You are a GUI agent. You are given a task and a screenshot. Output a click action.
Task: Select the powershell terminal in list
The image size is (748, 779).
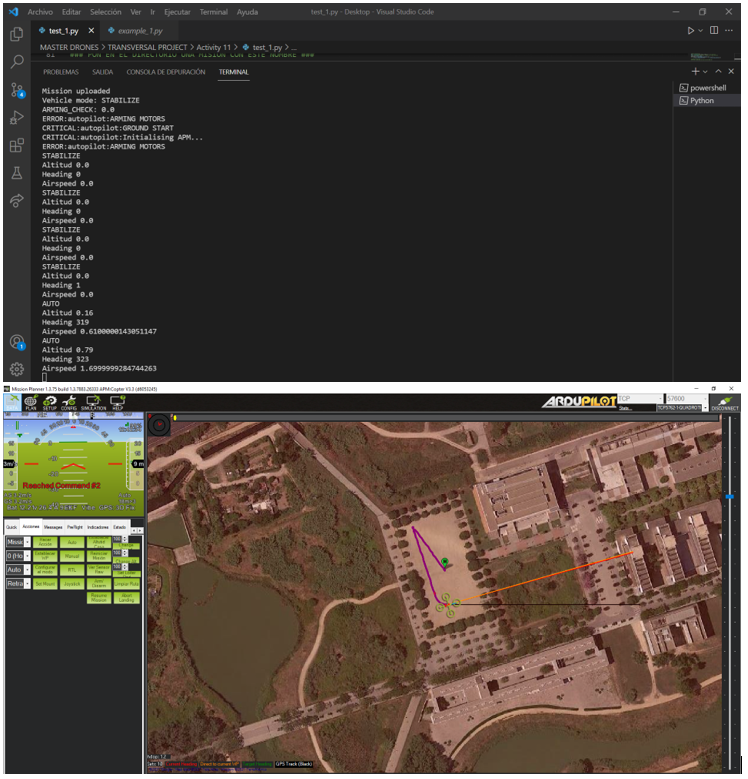tap(707, 88)
